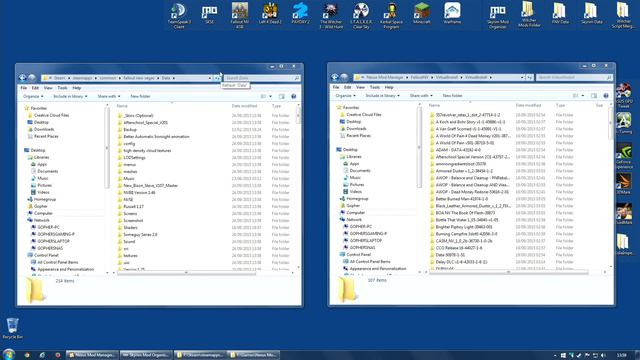Open the File menu in the VirtualInstall window
The height and width of the screenshot is (360, 640).
click(x=336, y=87)
